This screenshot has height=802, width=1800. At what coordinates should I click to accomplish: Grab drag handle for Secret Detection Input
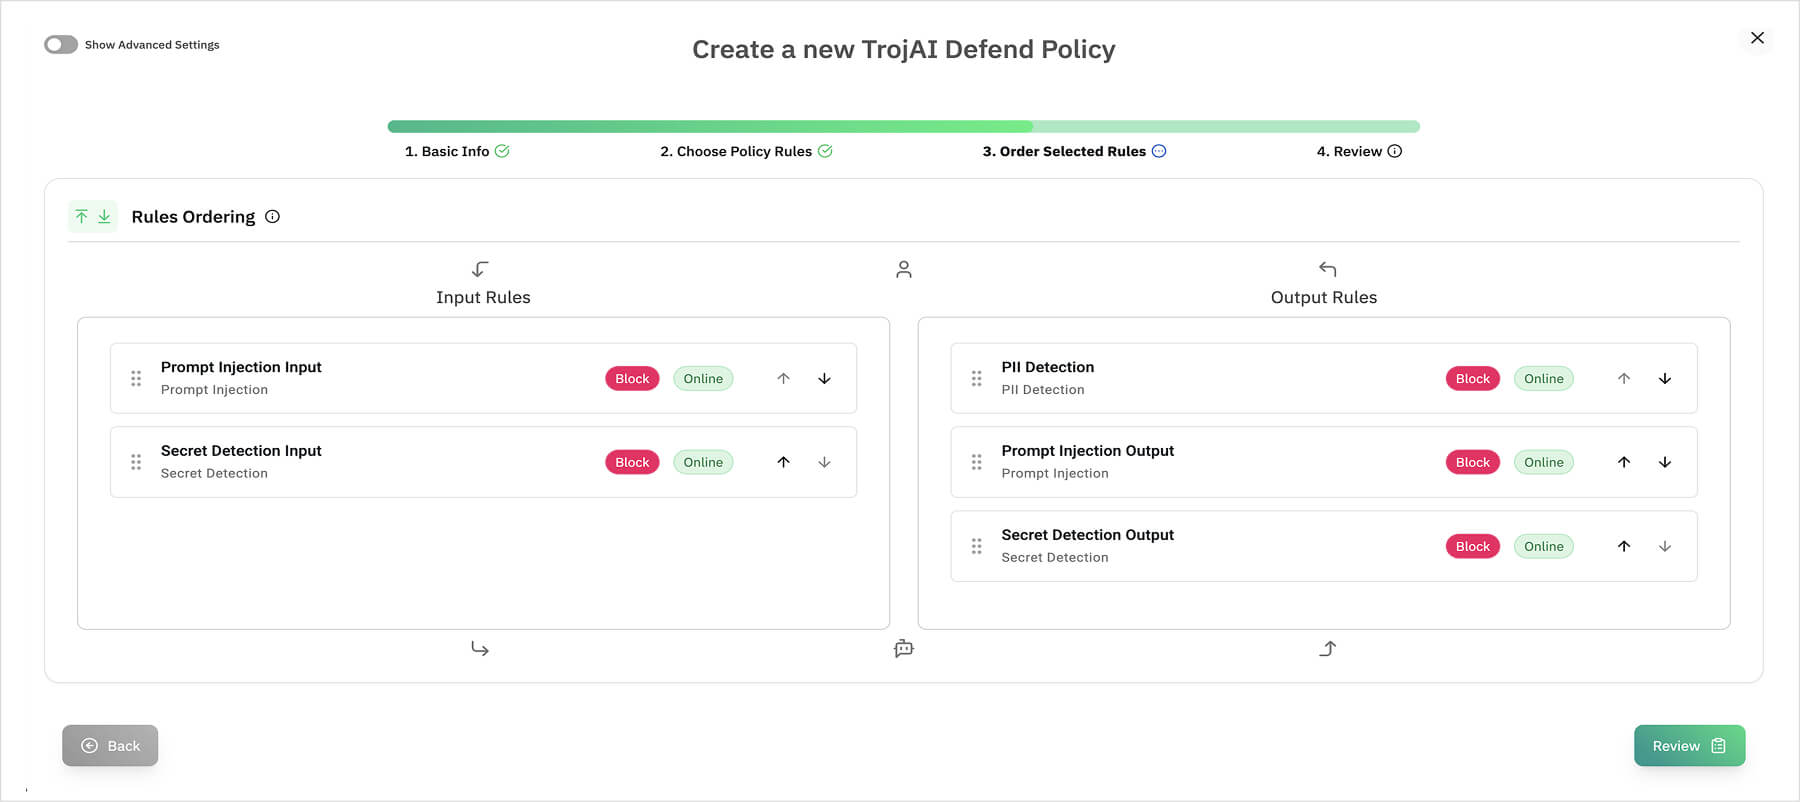point(136,462)
